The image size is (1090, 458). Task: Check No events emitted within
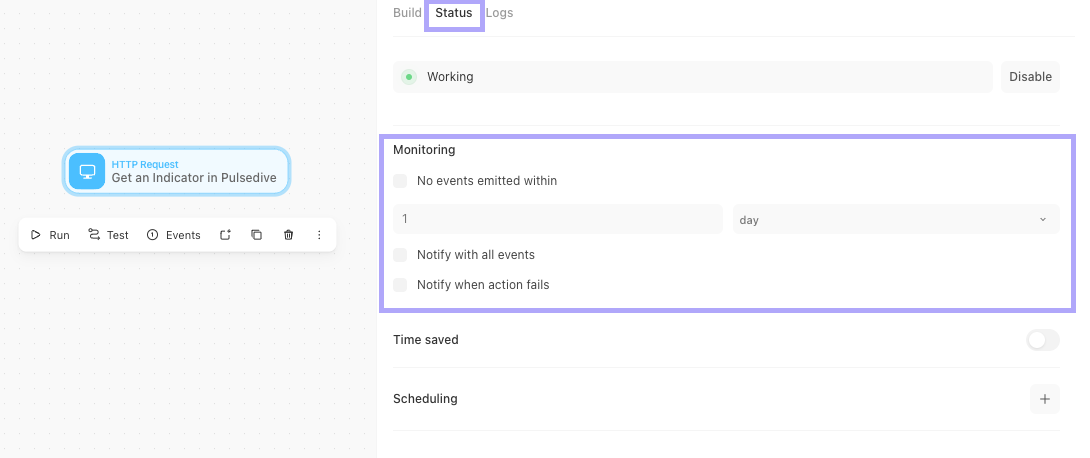[400, 181]
